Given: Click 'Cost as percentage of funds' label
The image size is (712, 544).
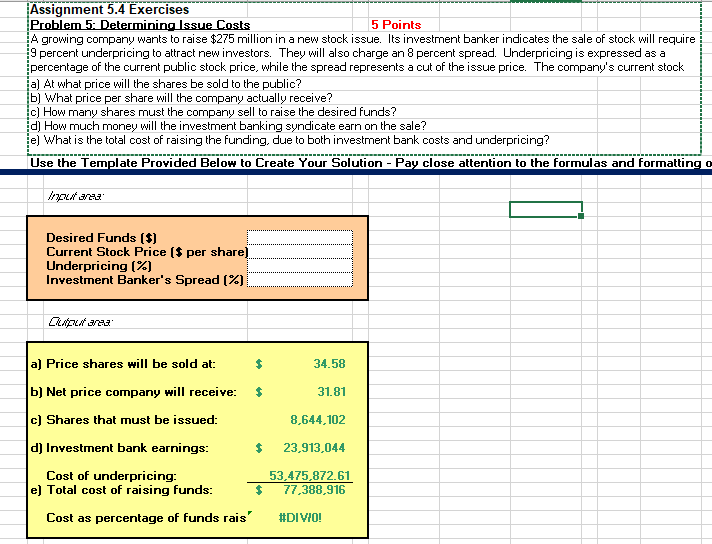Looking at the screenshot, I should (146, 518).
